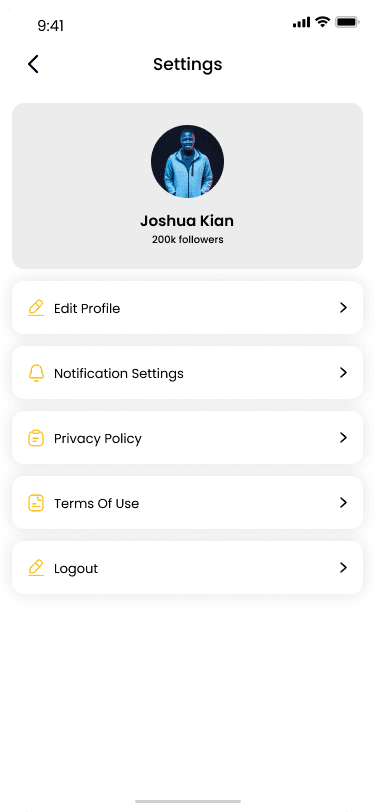This screenshot has width=375, height=812.
Task: Expand Notification Settings using its chevron
Action: [343, 372]
